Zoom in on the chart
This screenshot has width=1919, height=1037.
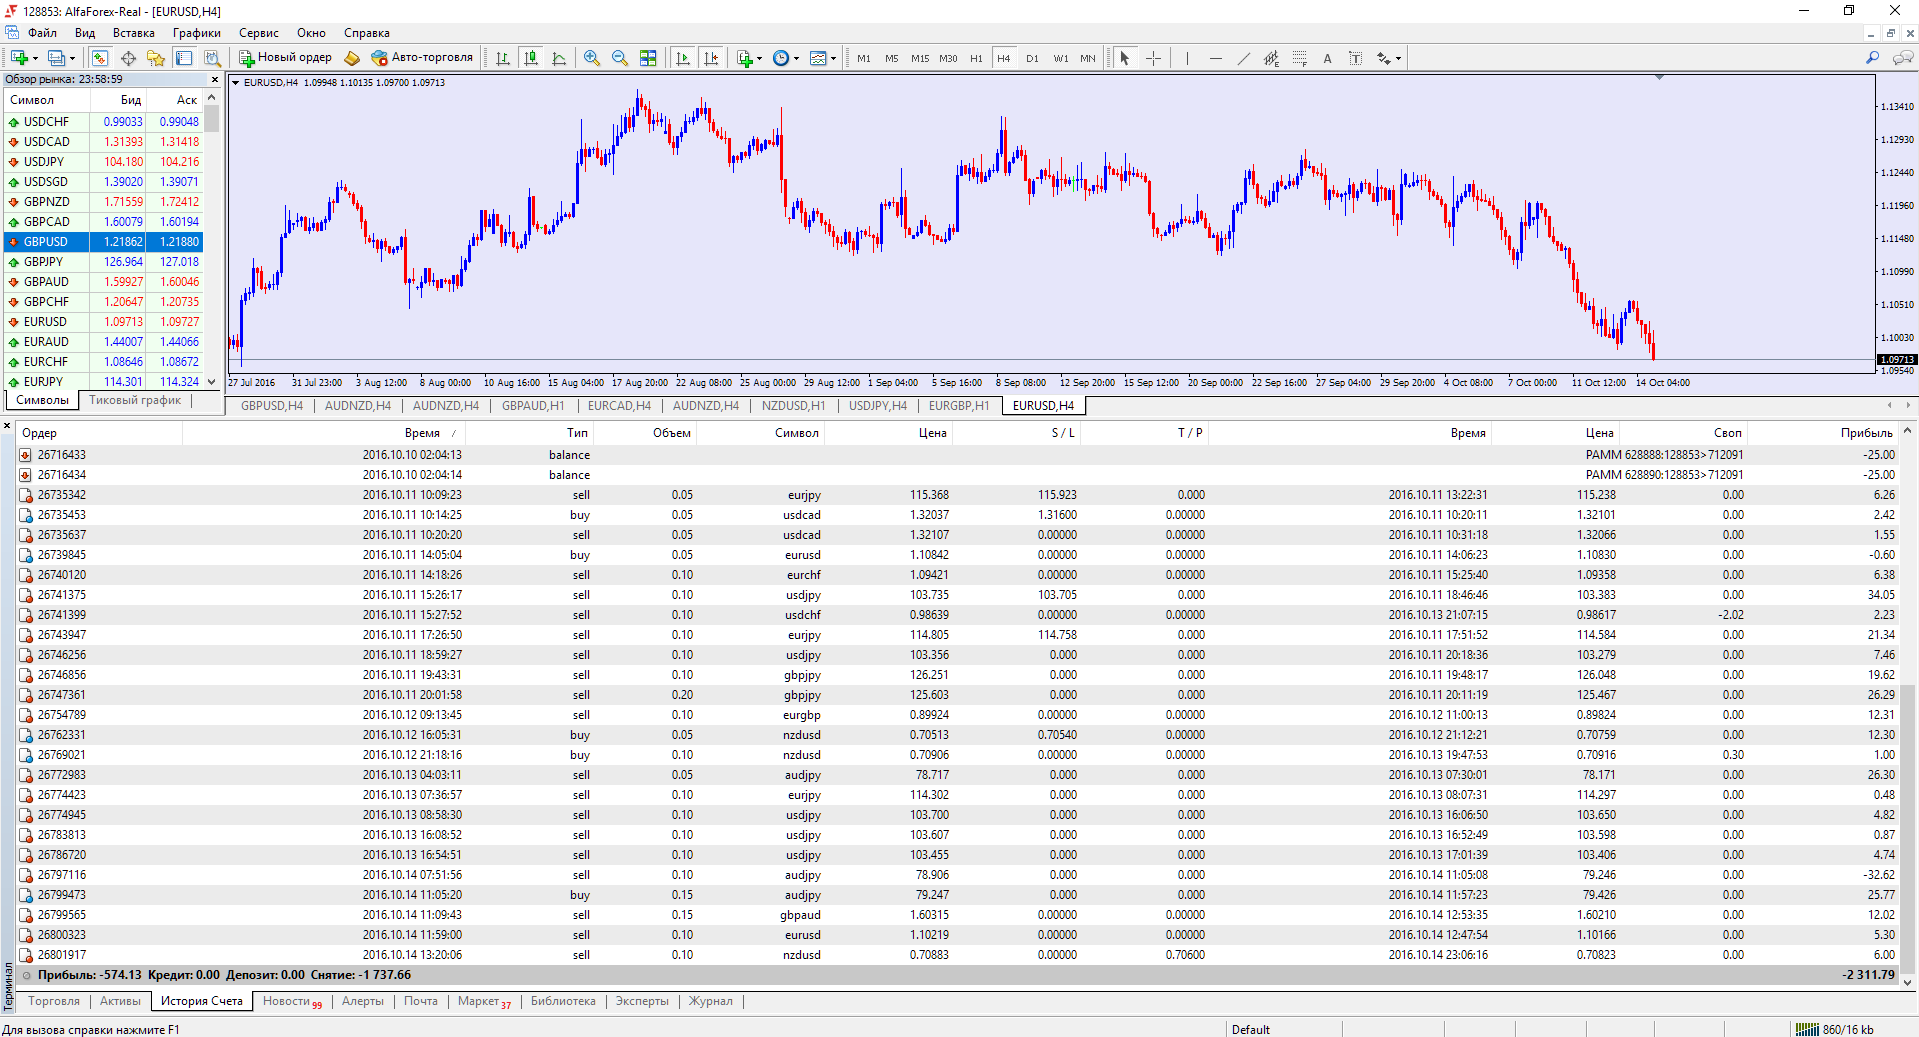click(592, 58)
